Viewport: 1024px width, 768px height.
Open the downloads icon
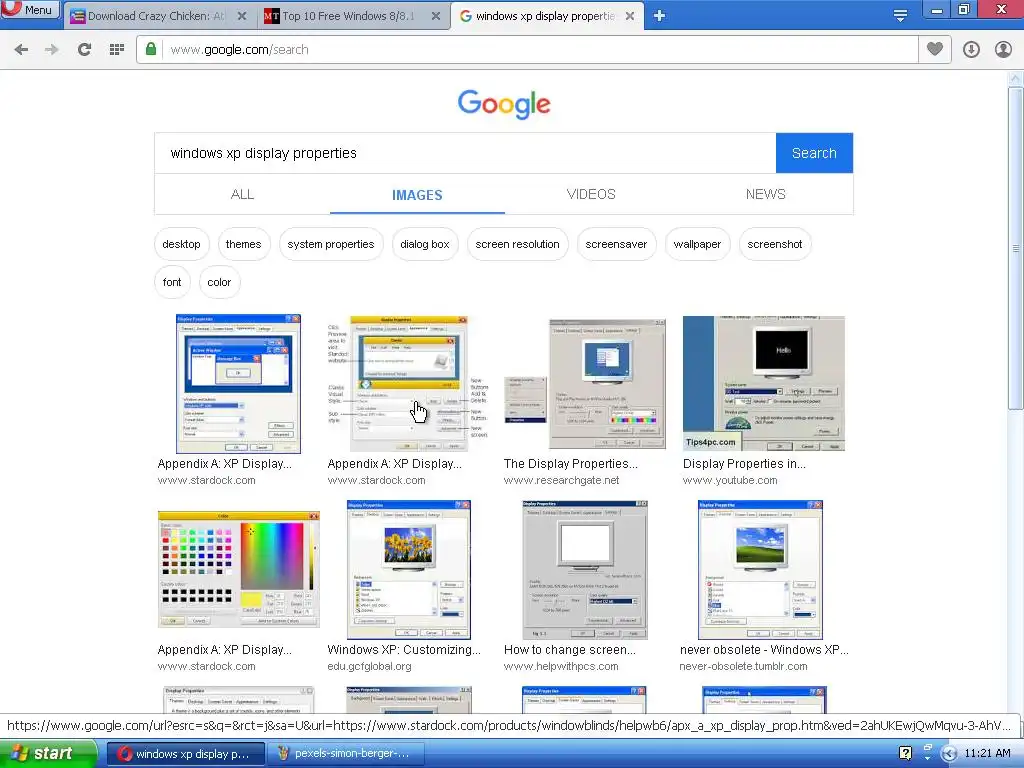coord(971,50)
